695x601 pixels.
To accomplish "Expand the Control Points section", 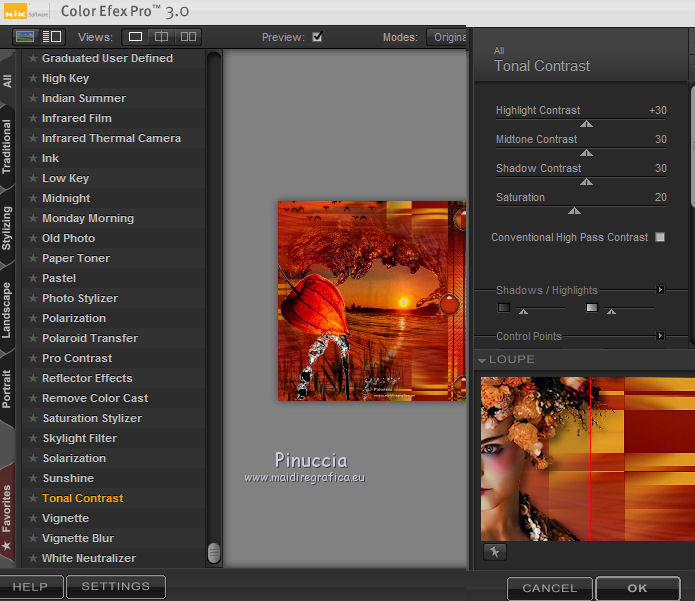I will pos(660,336).
